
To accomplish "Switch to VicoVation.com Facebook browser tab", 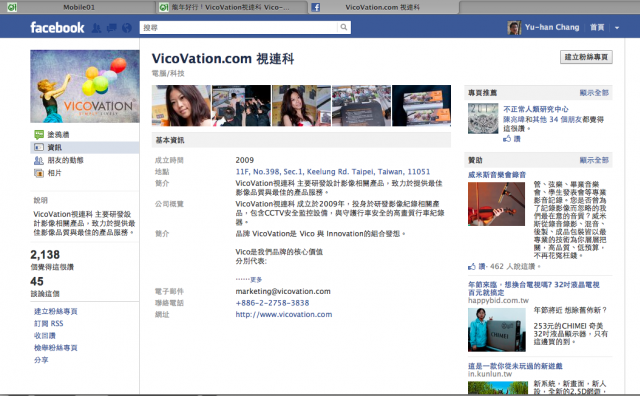I will pyautogui.click(x=382, y=7).
